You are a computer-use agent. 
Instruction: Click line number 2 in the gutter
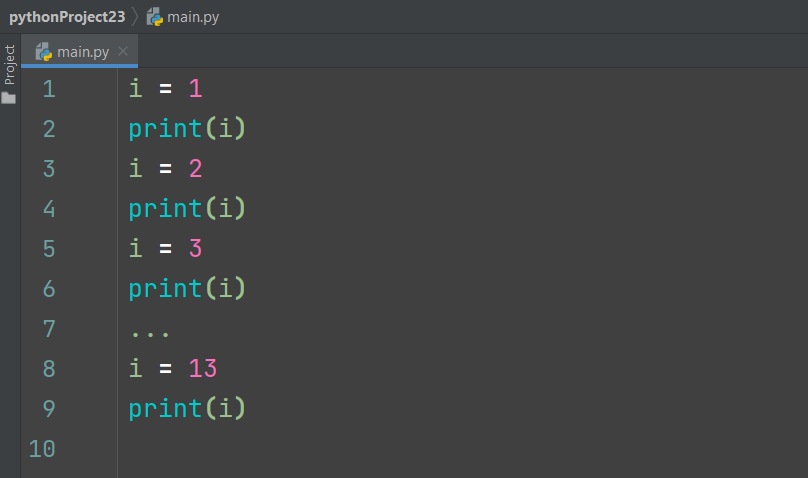(49, 129)
